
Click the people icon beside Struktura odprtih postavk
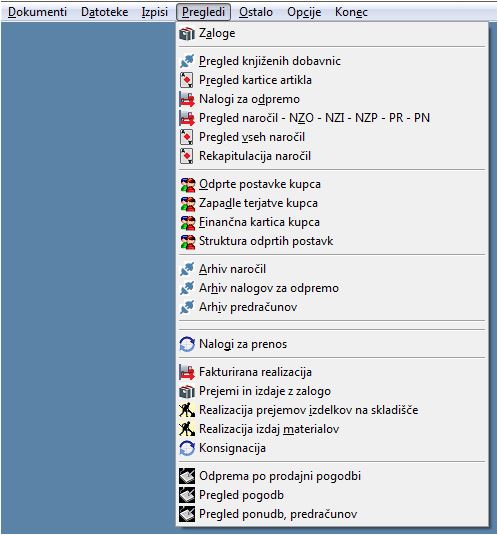pyautogui.click(x=187, y=241)
